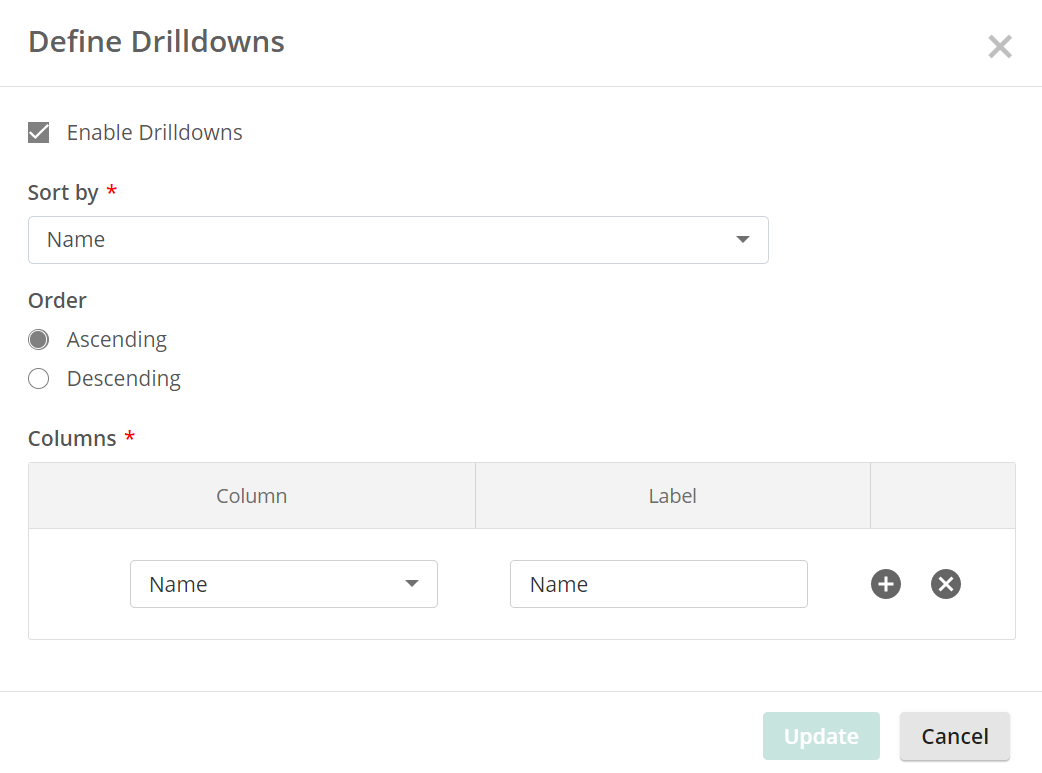The width and height of the screenshot is (1042, 773).
Task: Click the Column dropdown's chevron icon
Action: (x=412, y=584)
